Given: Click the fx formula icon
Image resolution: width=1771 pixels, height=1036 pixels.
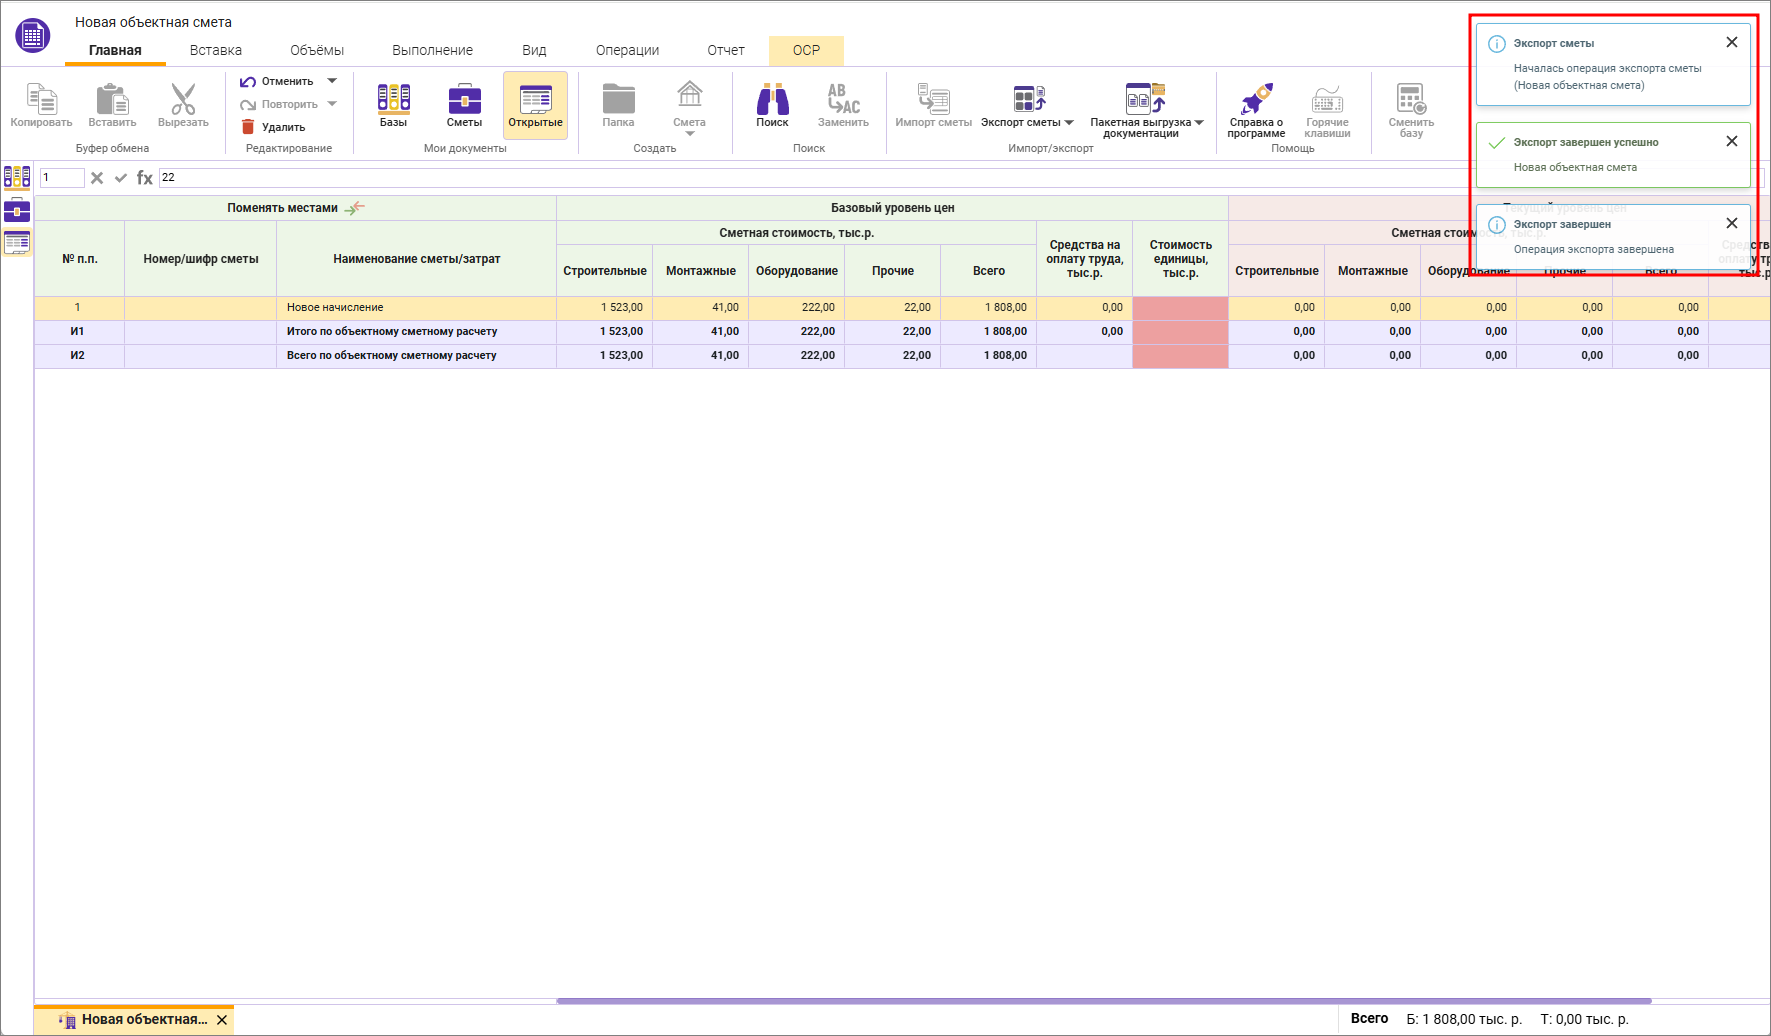Looking at the screenshot, I should pyautogui.click(x=145, y=178).
